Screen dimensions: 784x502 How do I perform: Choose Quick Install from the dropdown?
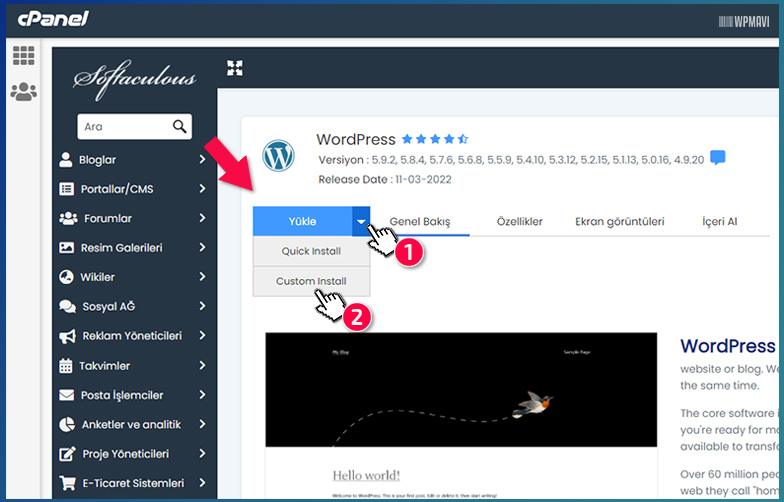pos(311,251)
